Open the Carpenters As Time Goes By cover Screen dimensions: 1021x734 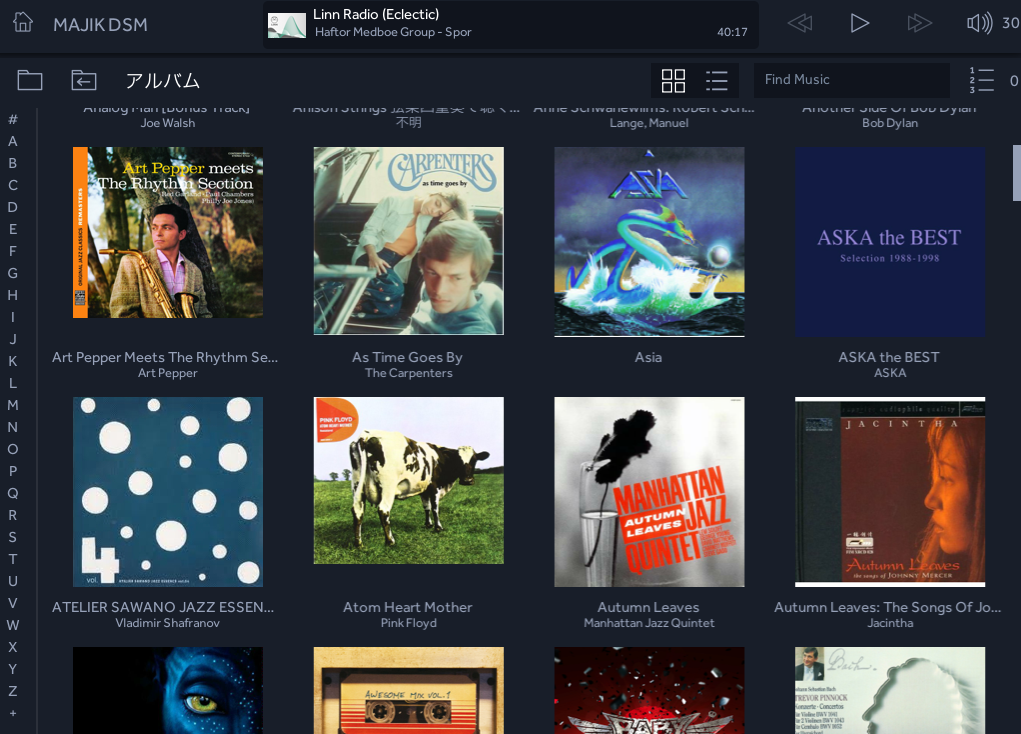pos(408,241)
